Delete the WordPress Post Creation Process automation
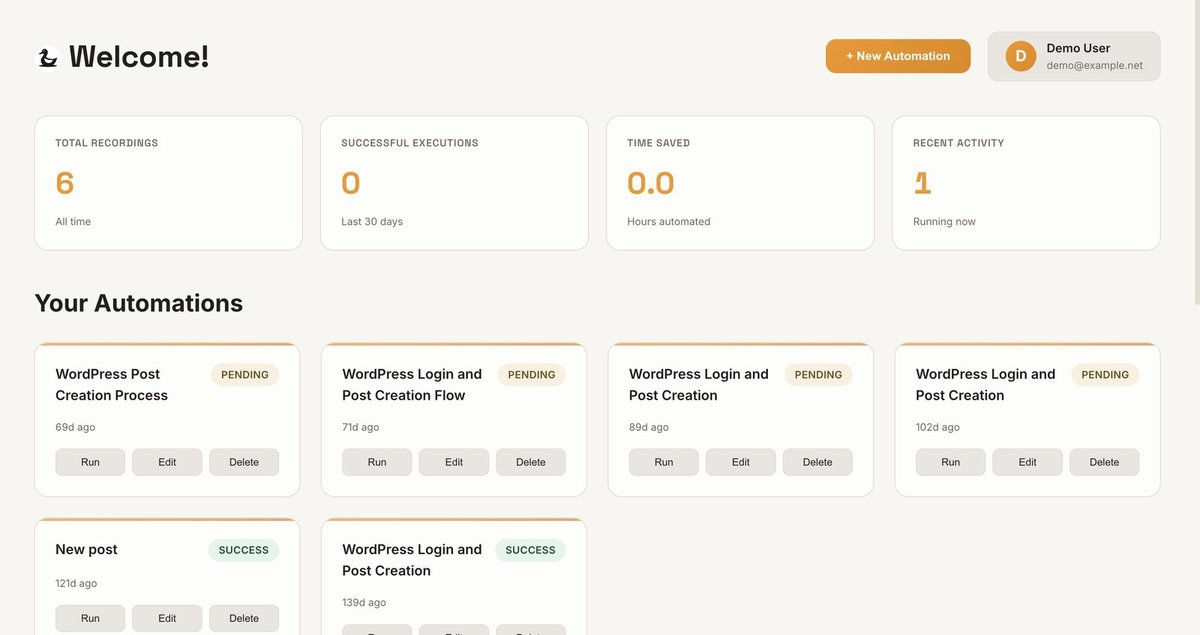 244,462
